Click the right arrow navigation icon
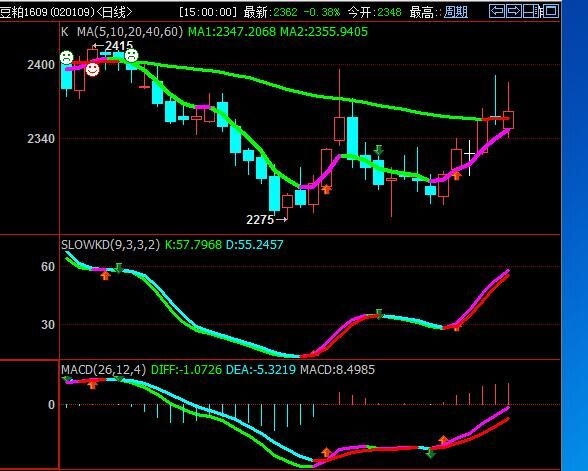Screen dimensions: 588x471 click(514, 11)
